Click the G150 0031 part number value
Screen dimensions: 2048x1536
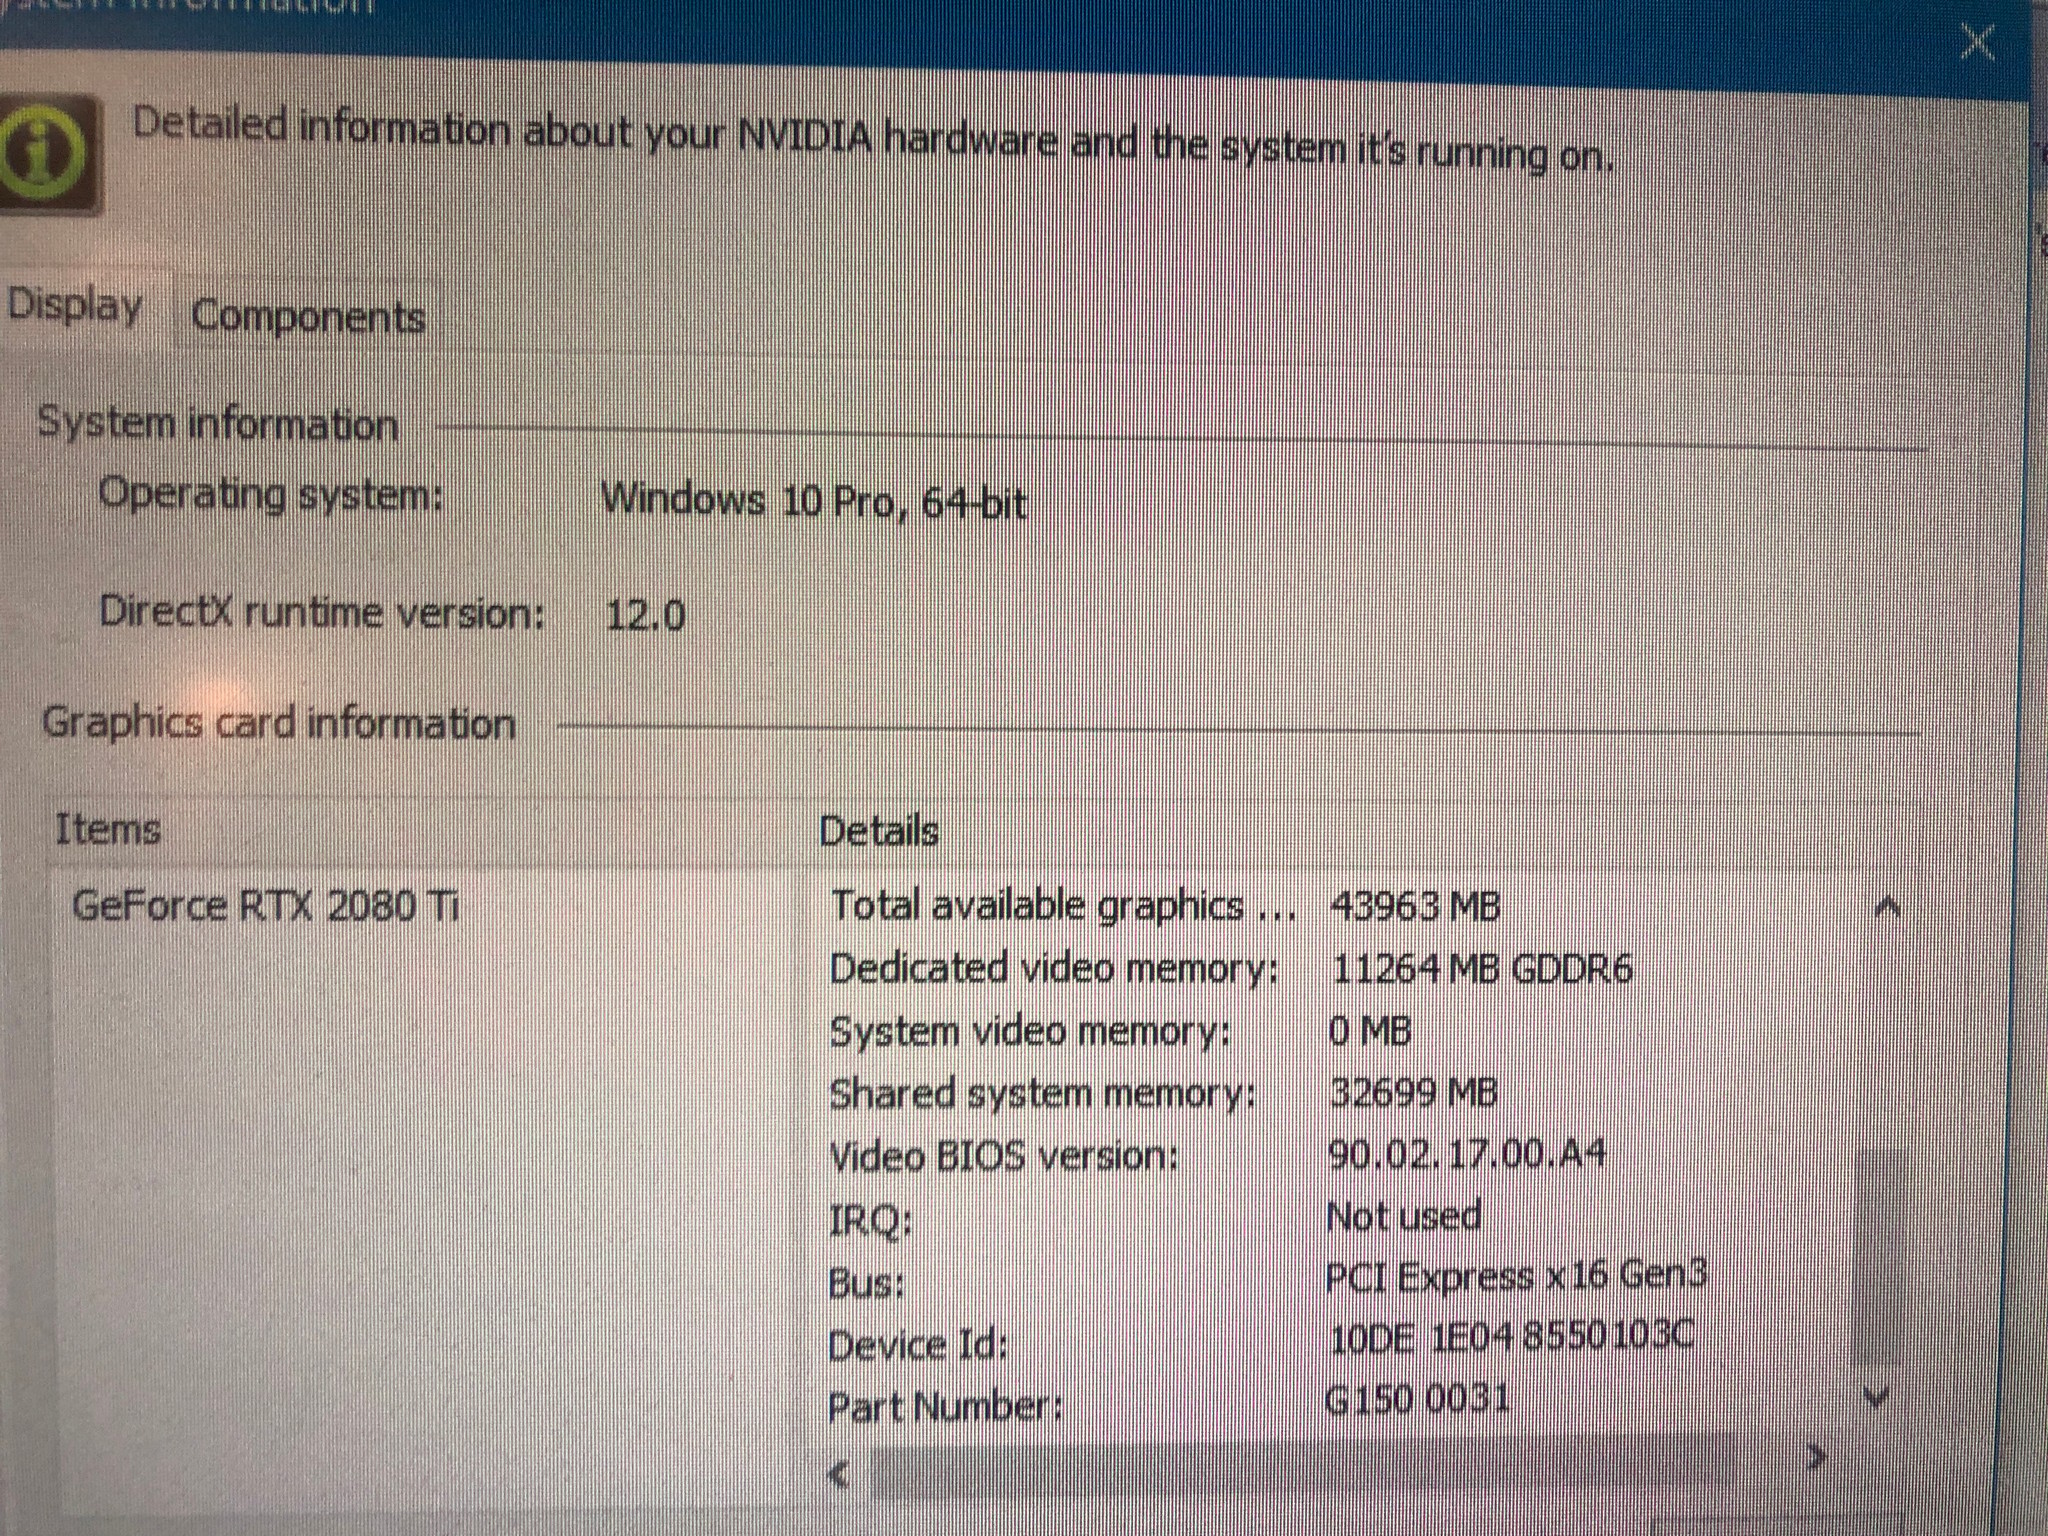[x=1417, y=1397]
